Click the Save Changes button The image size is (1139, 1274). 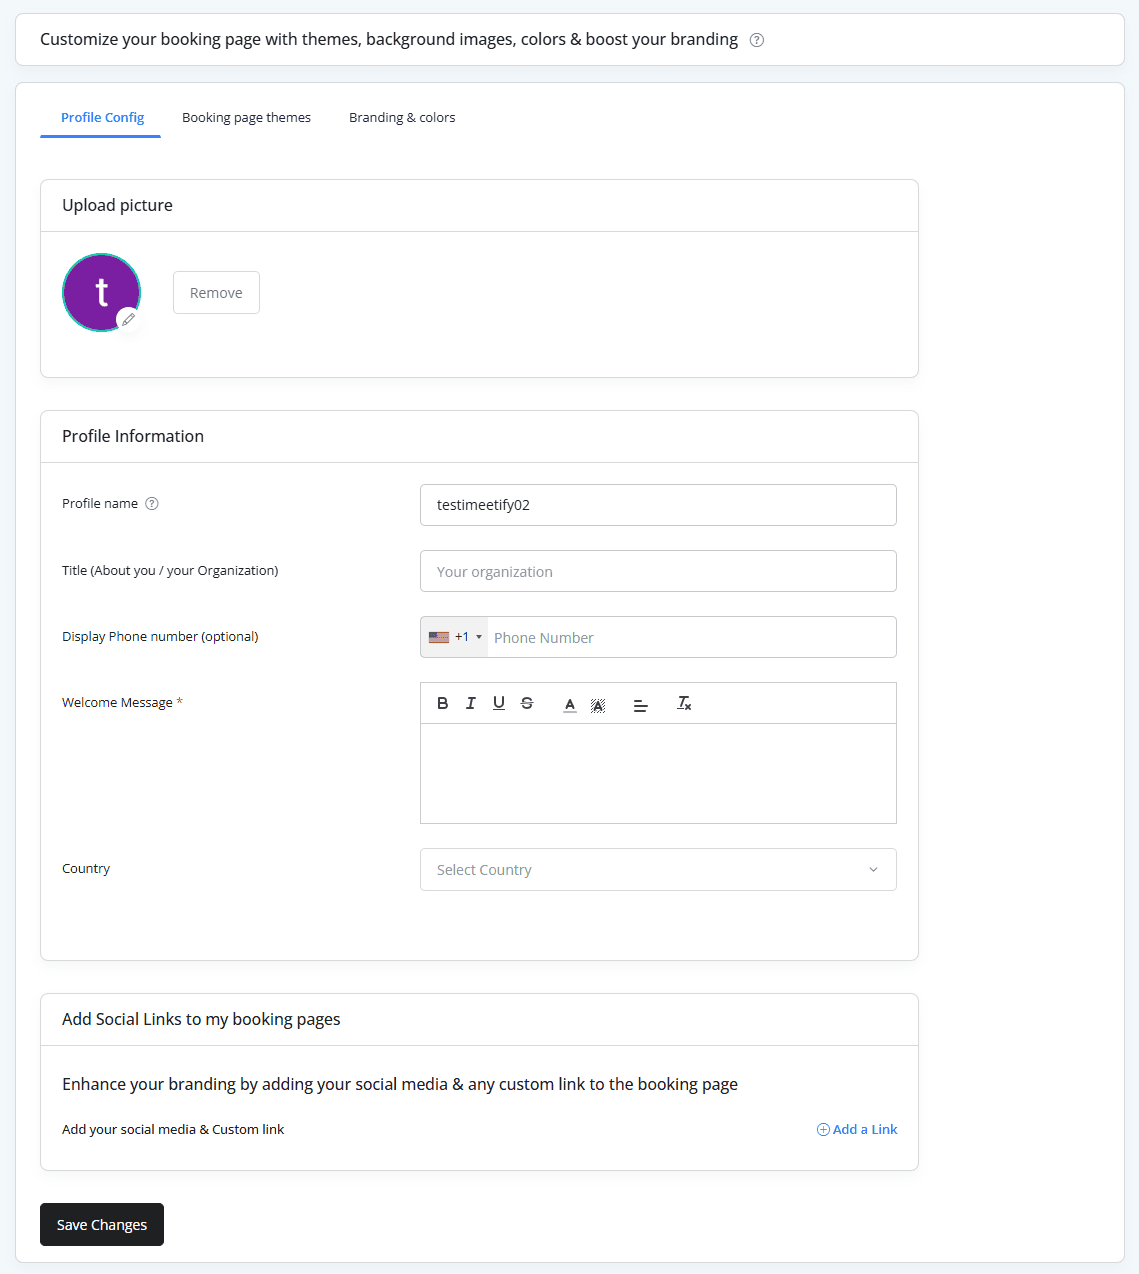pos(102,1225)
